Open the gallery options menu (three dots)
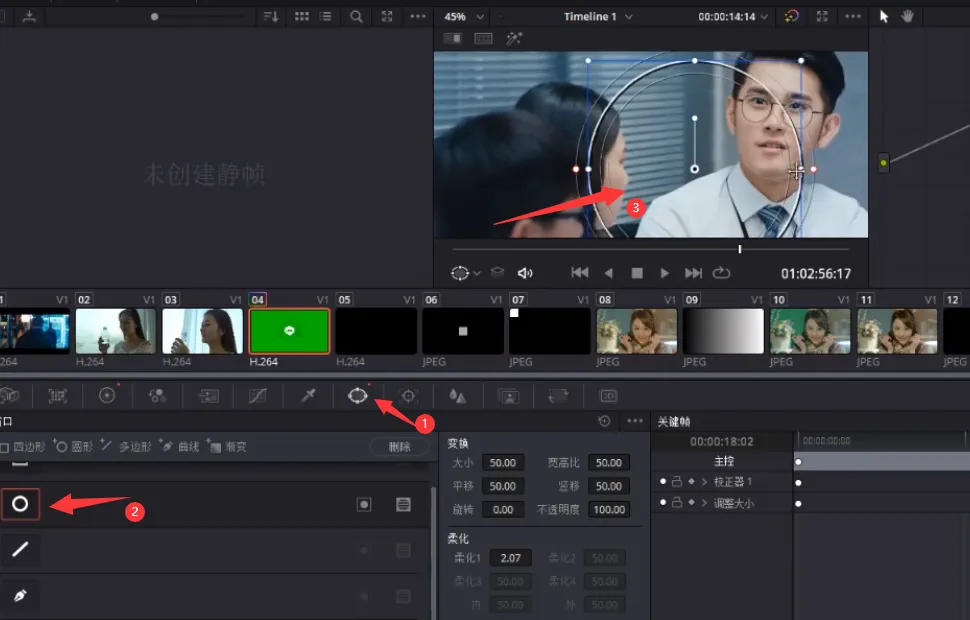 point(418,17)
